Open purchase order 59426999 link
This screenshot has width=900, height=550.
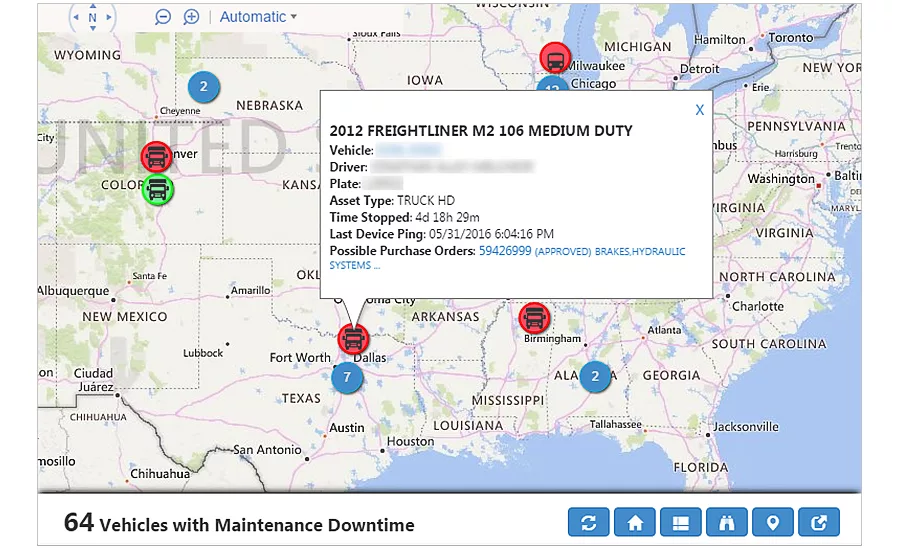pyautogui.click(x=505, y=251)
